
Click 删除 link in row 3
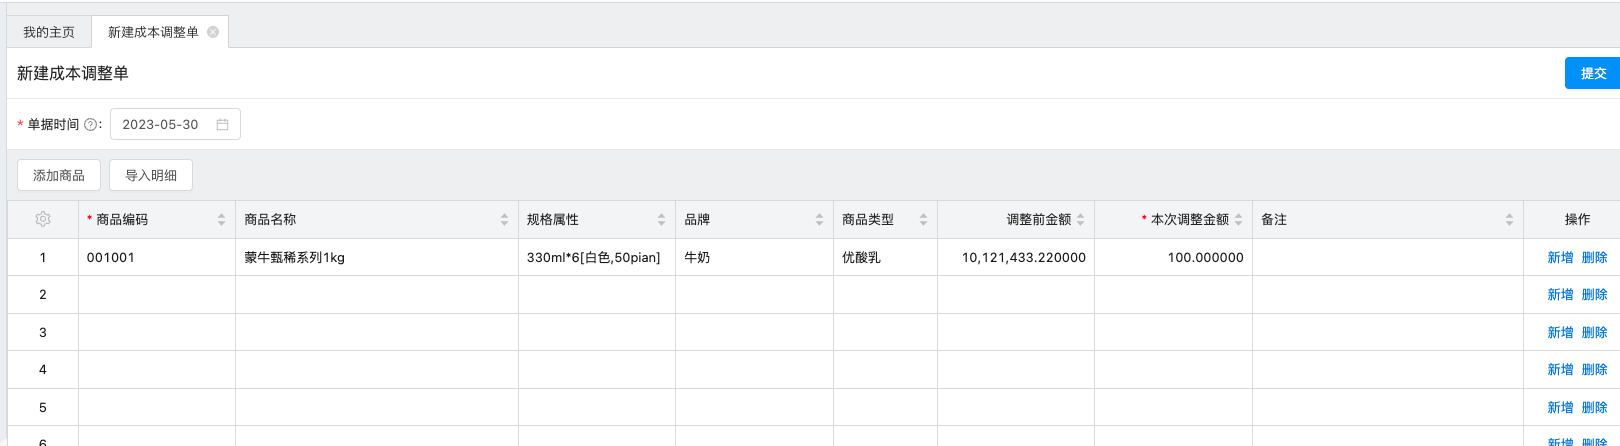click(1594, 332)
